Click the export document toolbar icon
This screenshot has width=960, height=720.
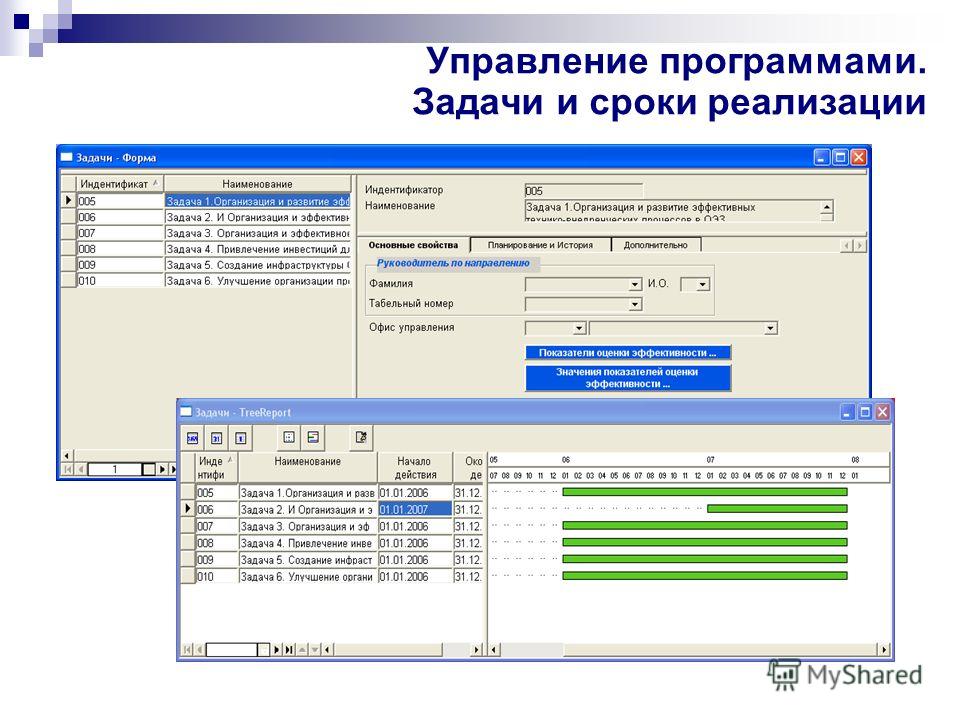pos(361,437)
